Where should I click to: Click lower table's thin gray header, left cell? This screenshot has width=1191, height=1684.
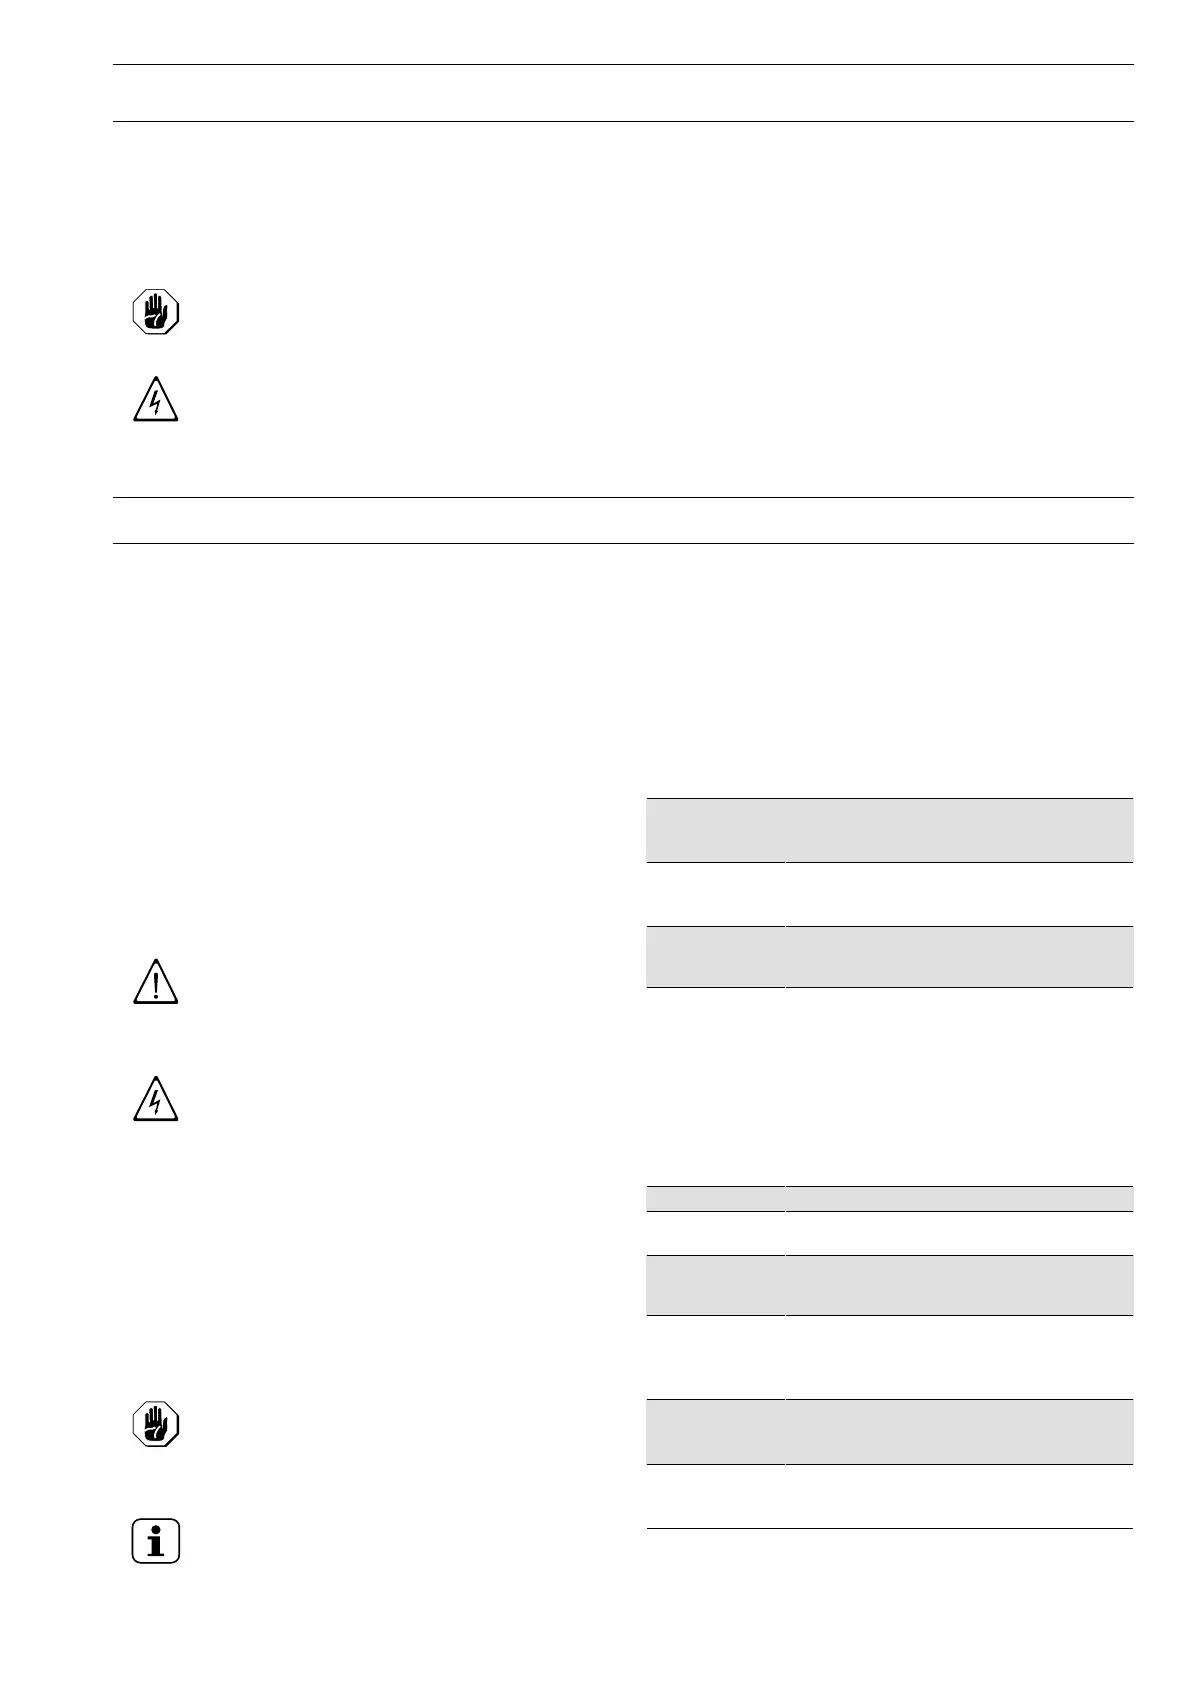click(x=715, y=1198)
